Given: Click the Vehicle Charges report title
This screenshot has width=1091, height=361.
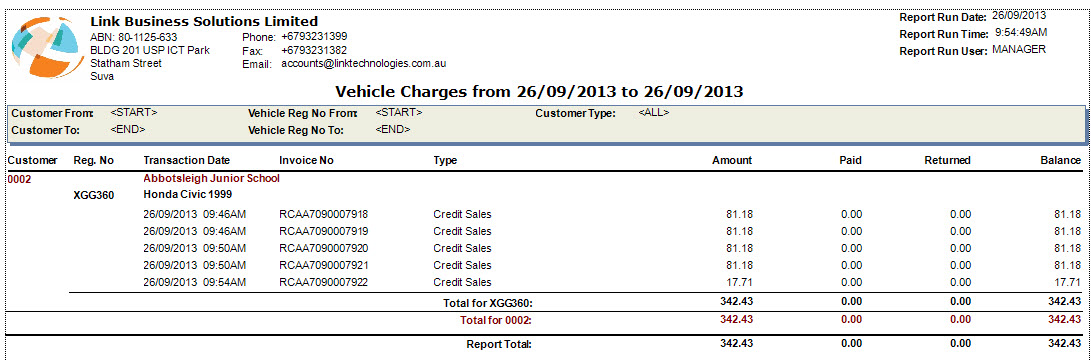Looking at the screenshot, I should (539, 91).
